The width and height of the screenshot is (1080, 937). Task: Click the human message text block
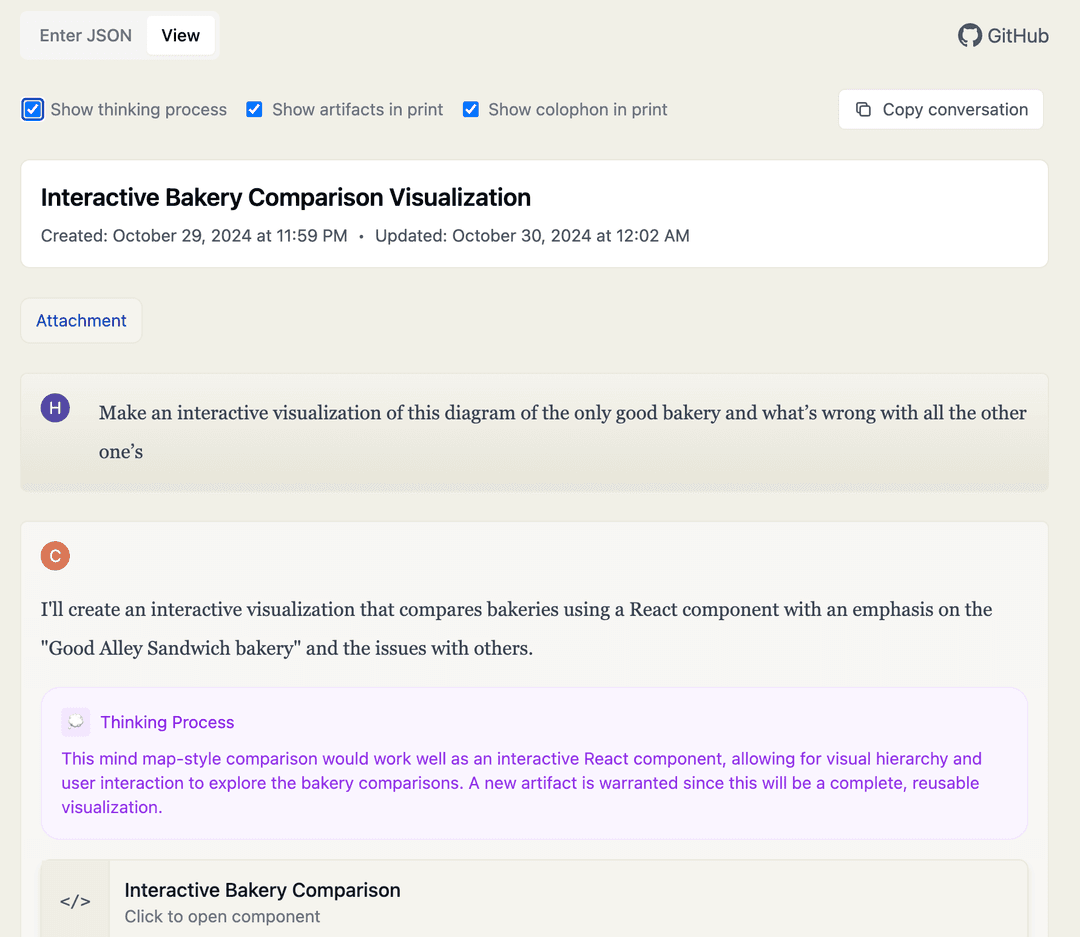click(x=563, y=432)
